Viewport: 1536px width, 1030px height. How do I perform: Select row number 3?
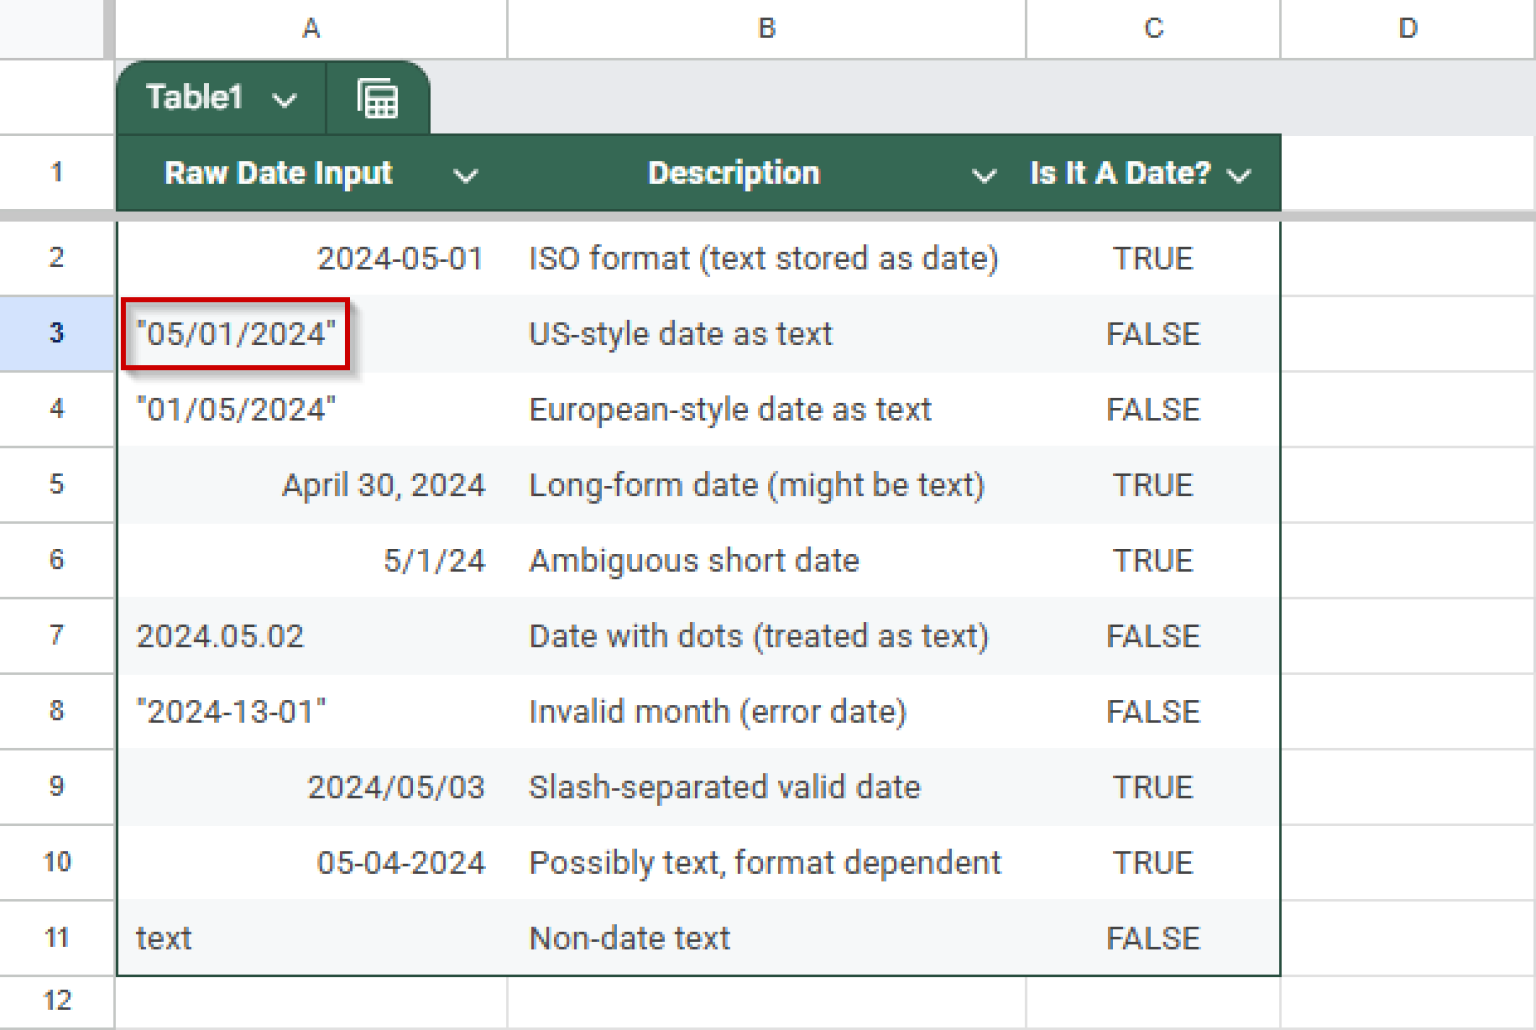pos(56,333)
